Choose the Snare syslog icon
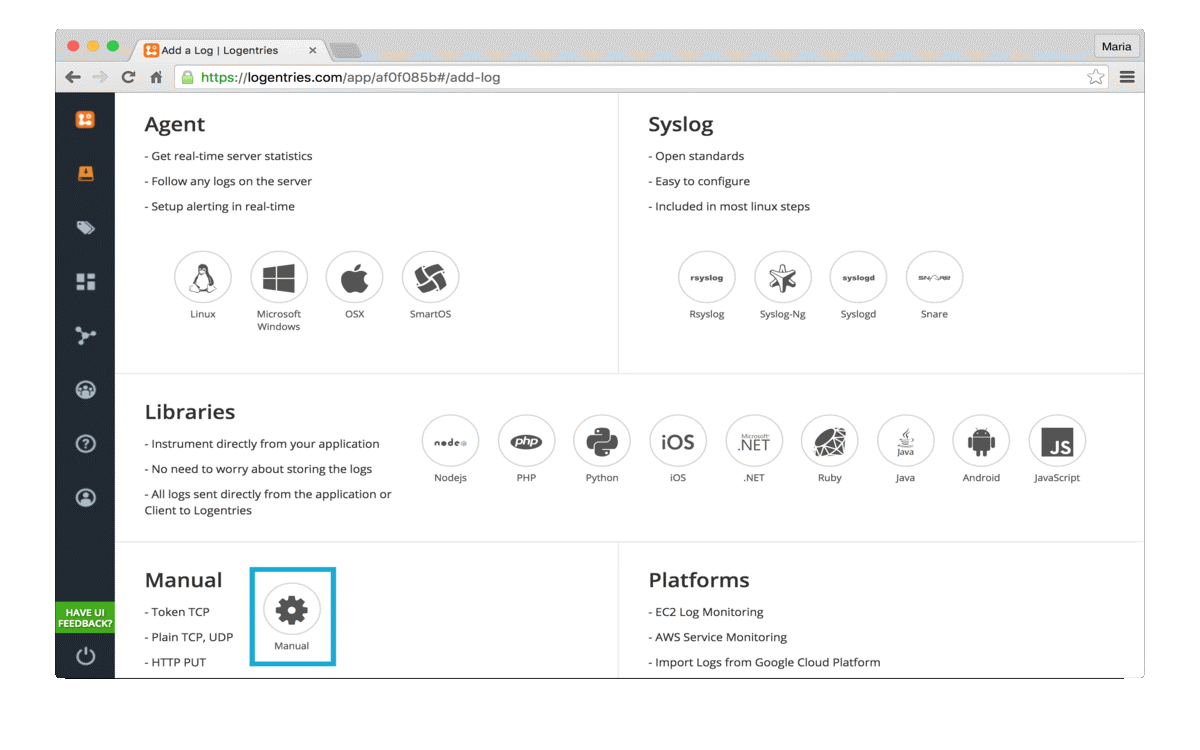This screenshot has width=1200, height=750. coord(934,278)
